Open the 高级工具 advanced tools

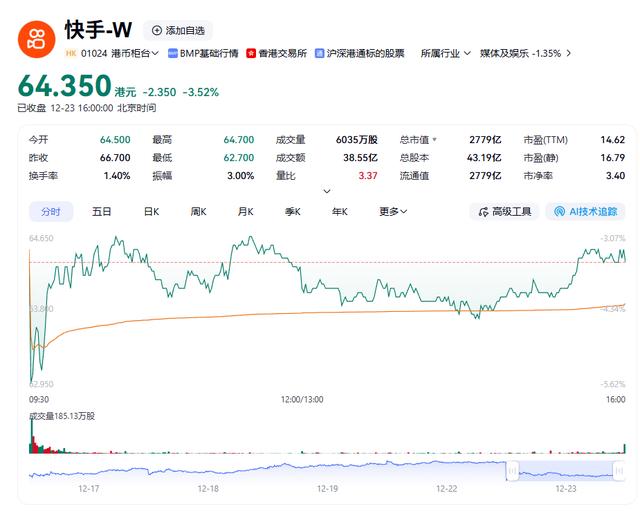tap(505, 211)
